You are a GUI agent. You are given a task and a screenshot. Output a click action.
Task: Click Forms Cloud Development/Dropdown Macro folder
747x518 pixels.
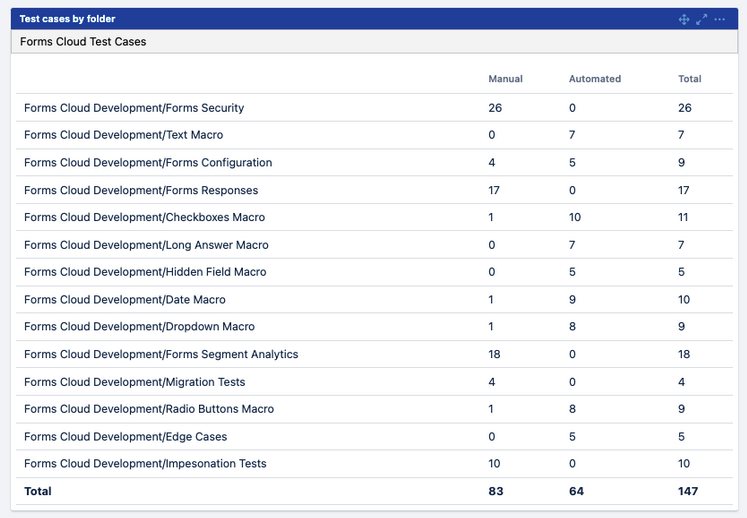pos(139,327)
